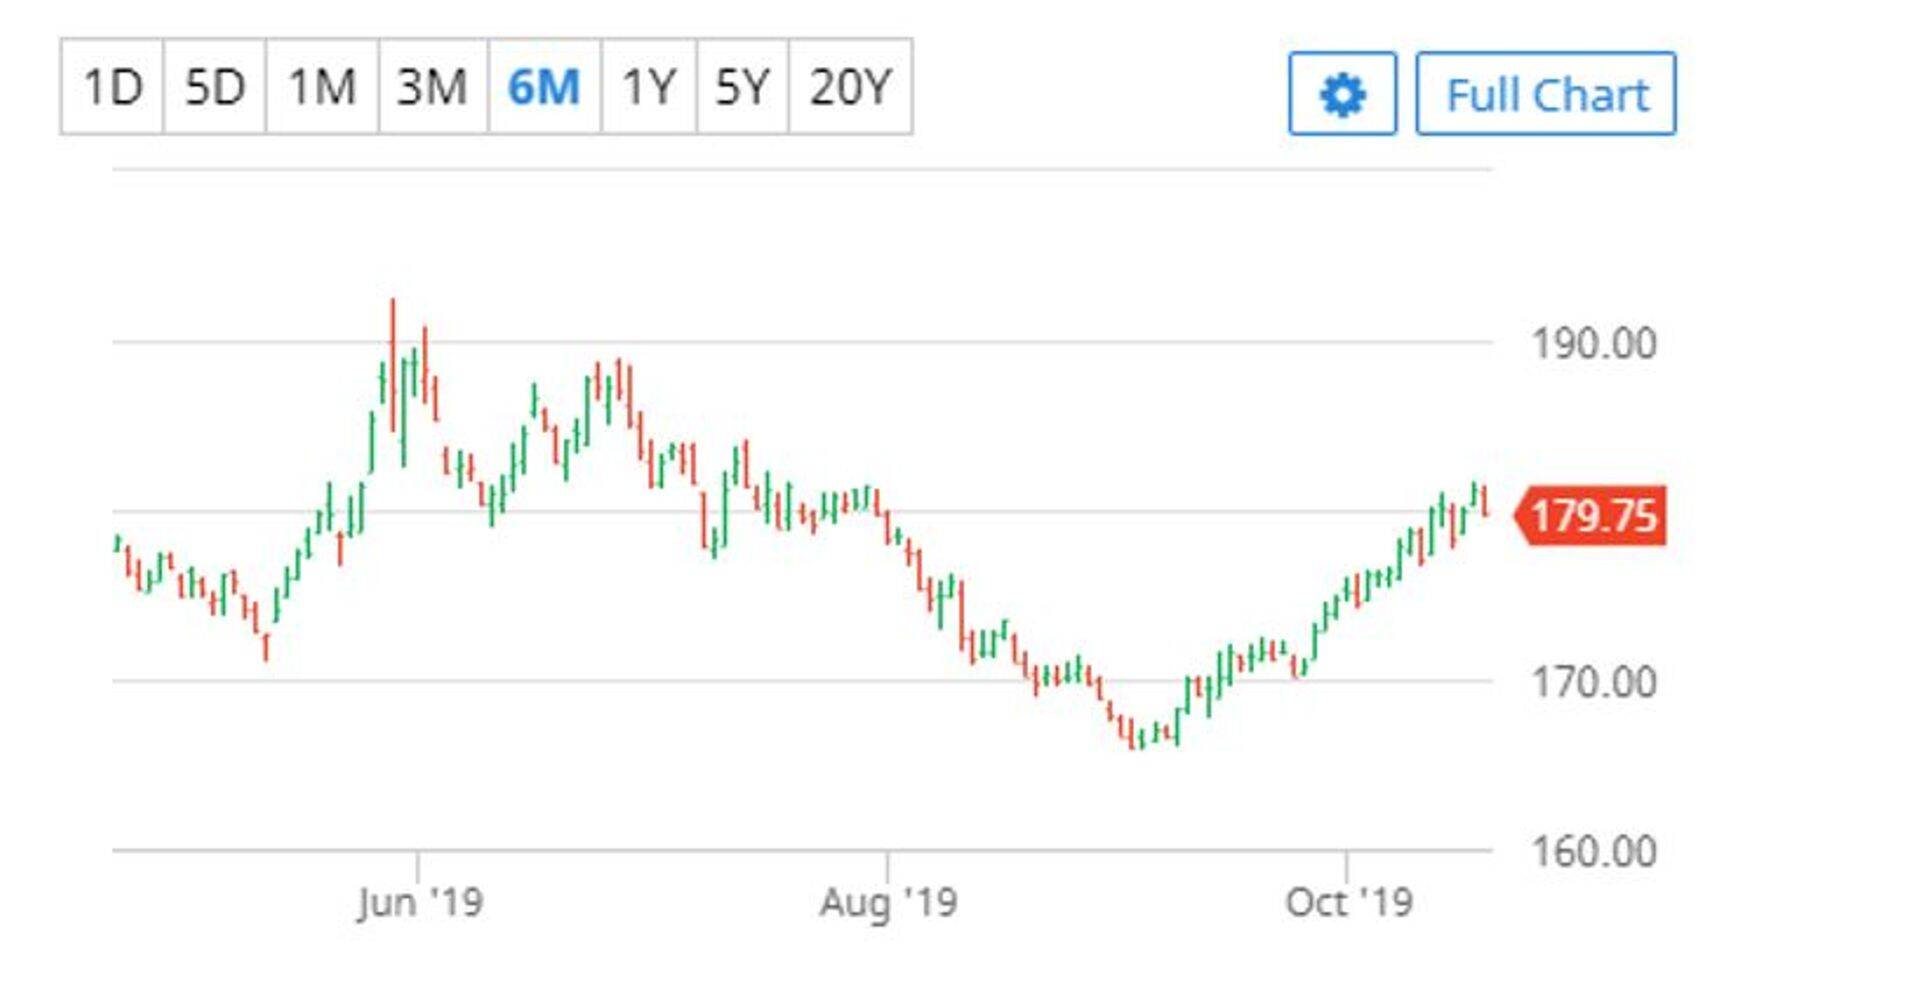
Task: Click the 170.00 y-axis label
Action: pos(1594,683)
